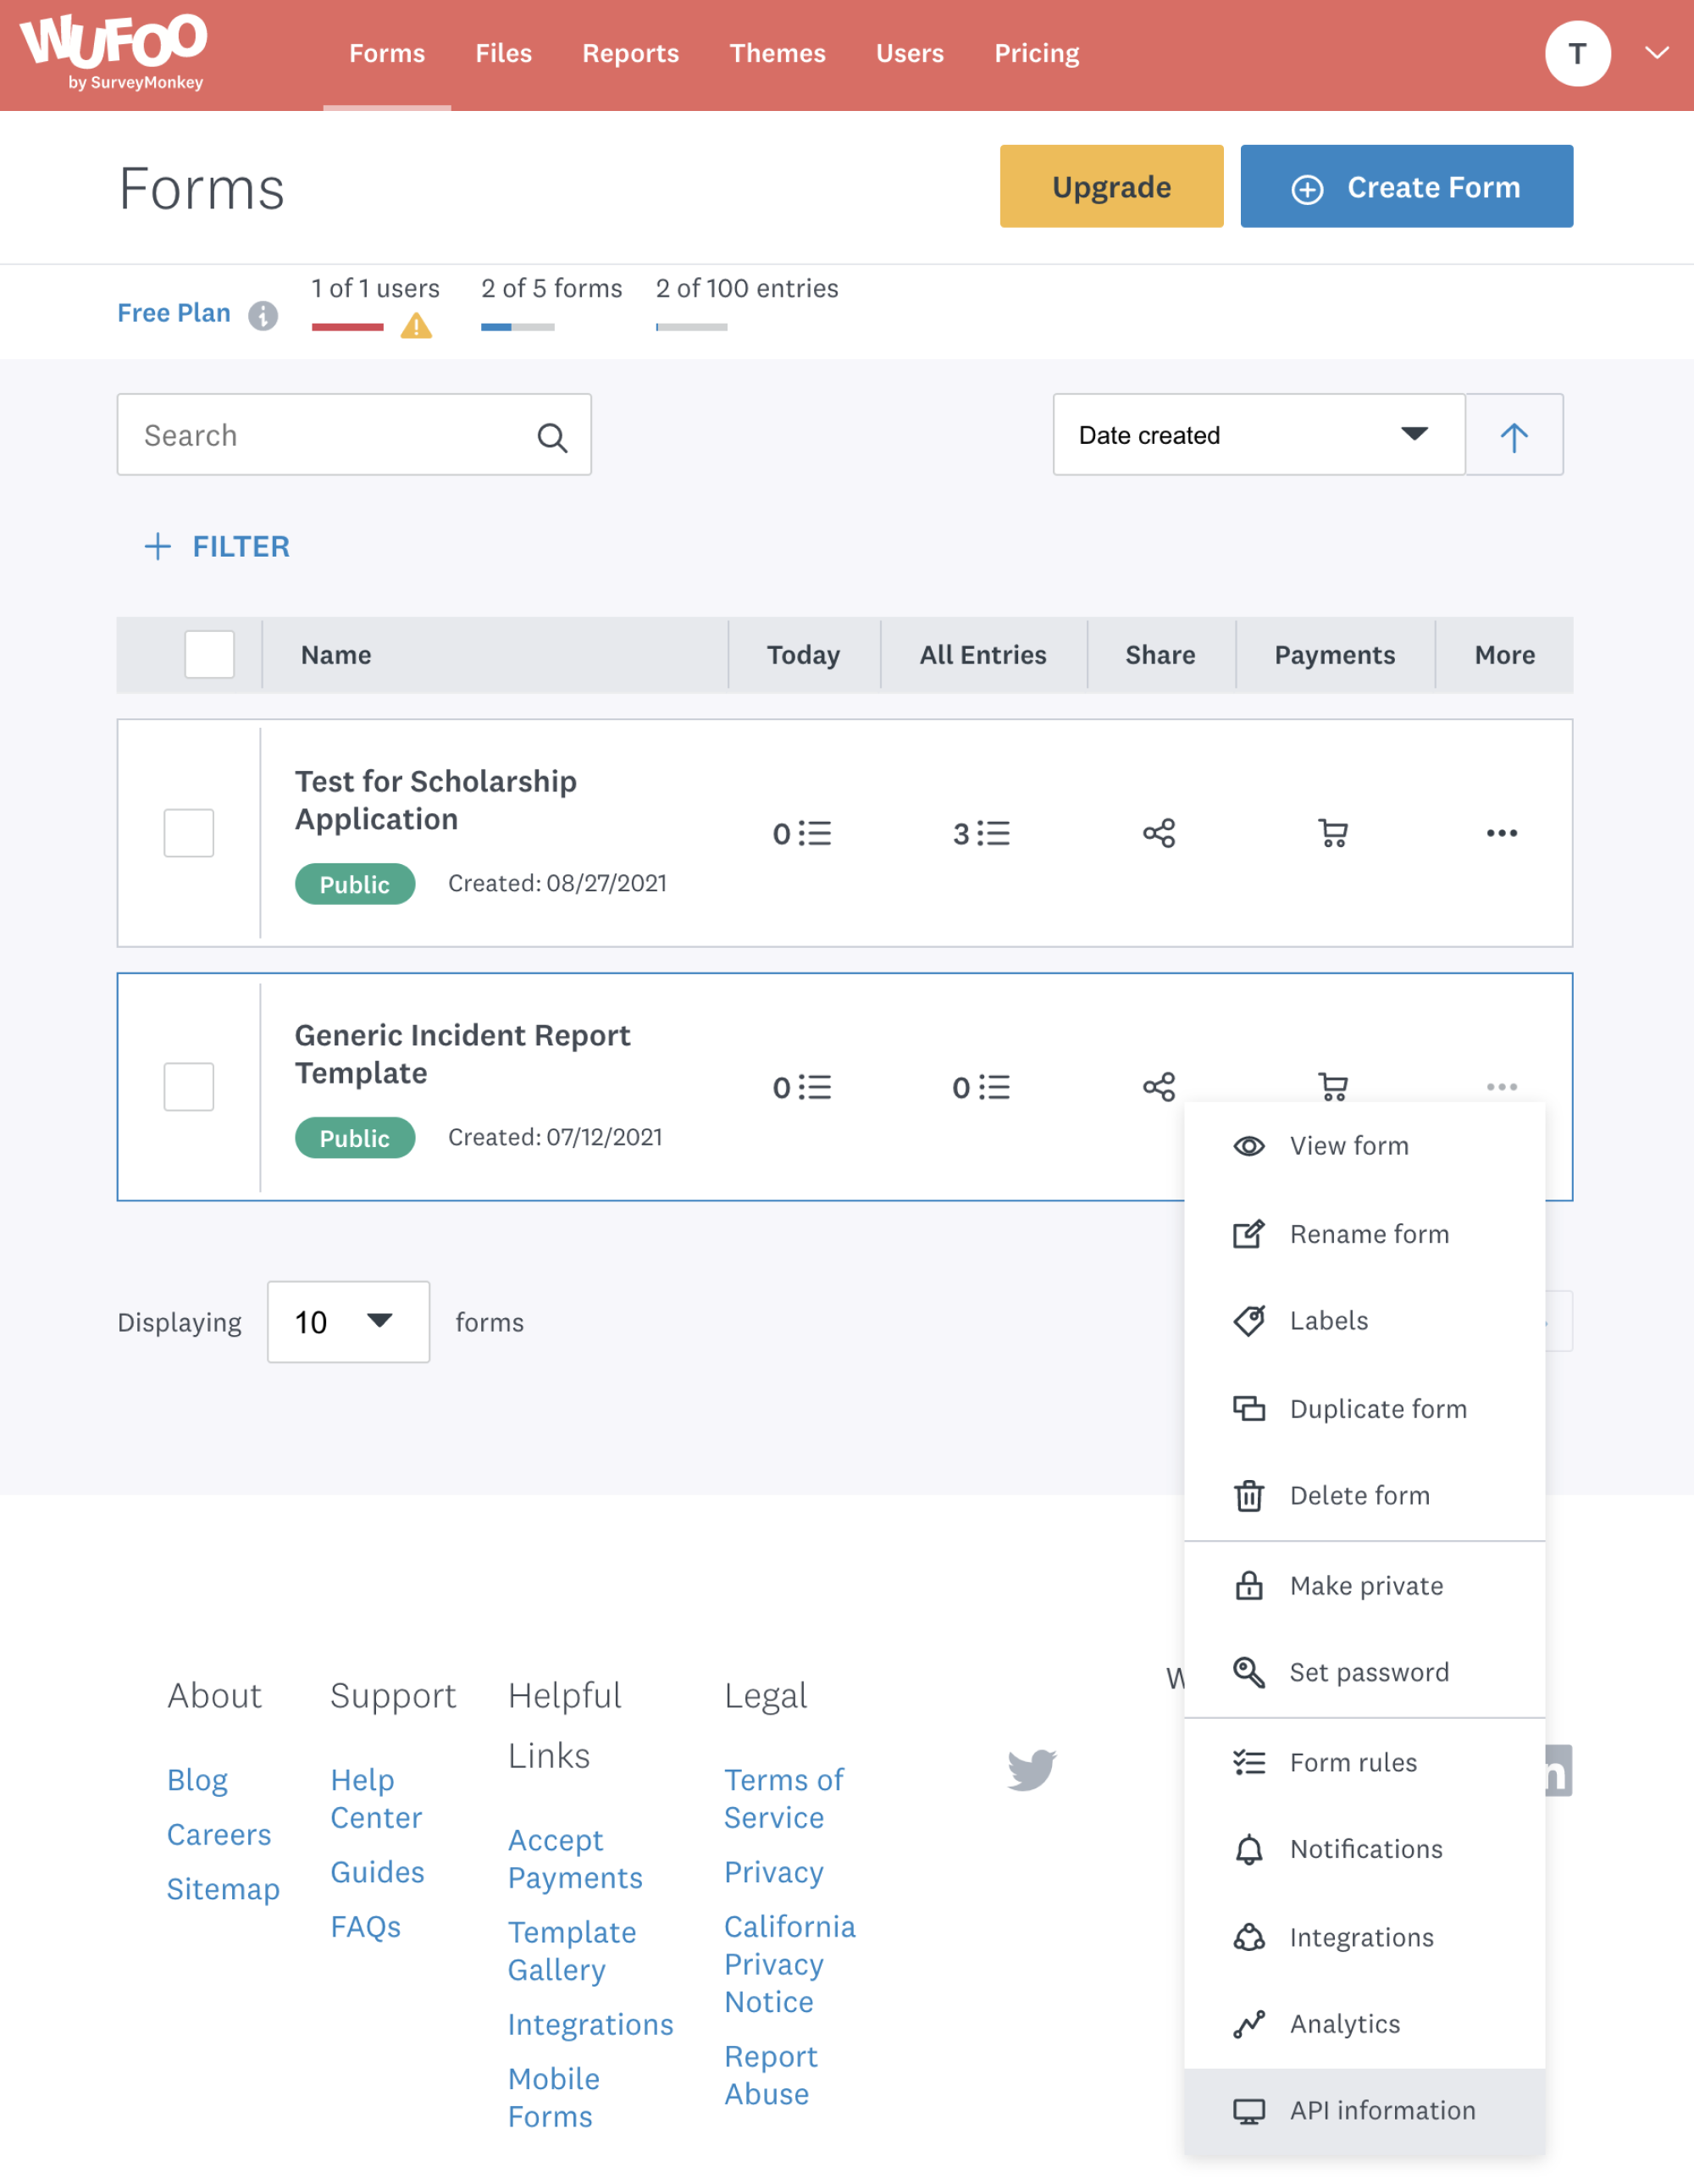Click into the Search input field

click(x=330, y=435)
